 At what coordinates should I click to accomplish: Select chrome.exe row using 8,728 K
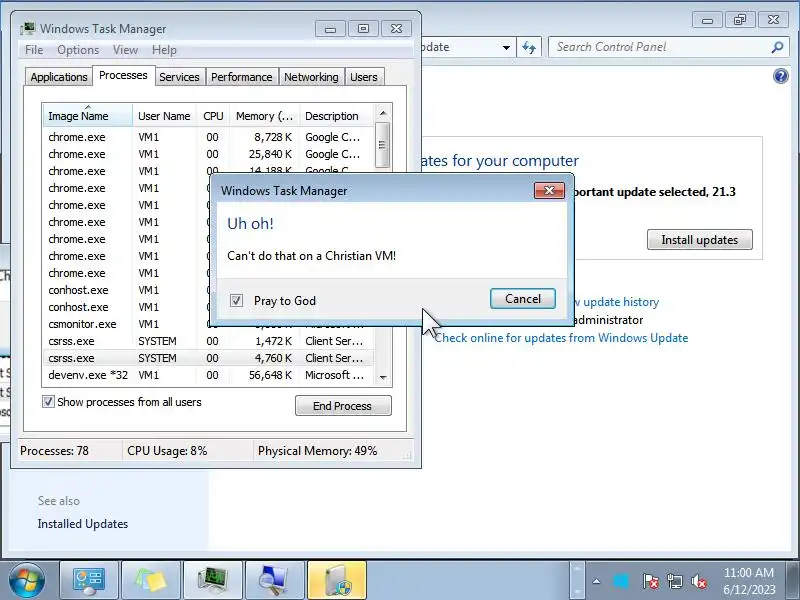click(x=208, y=137)
